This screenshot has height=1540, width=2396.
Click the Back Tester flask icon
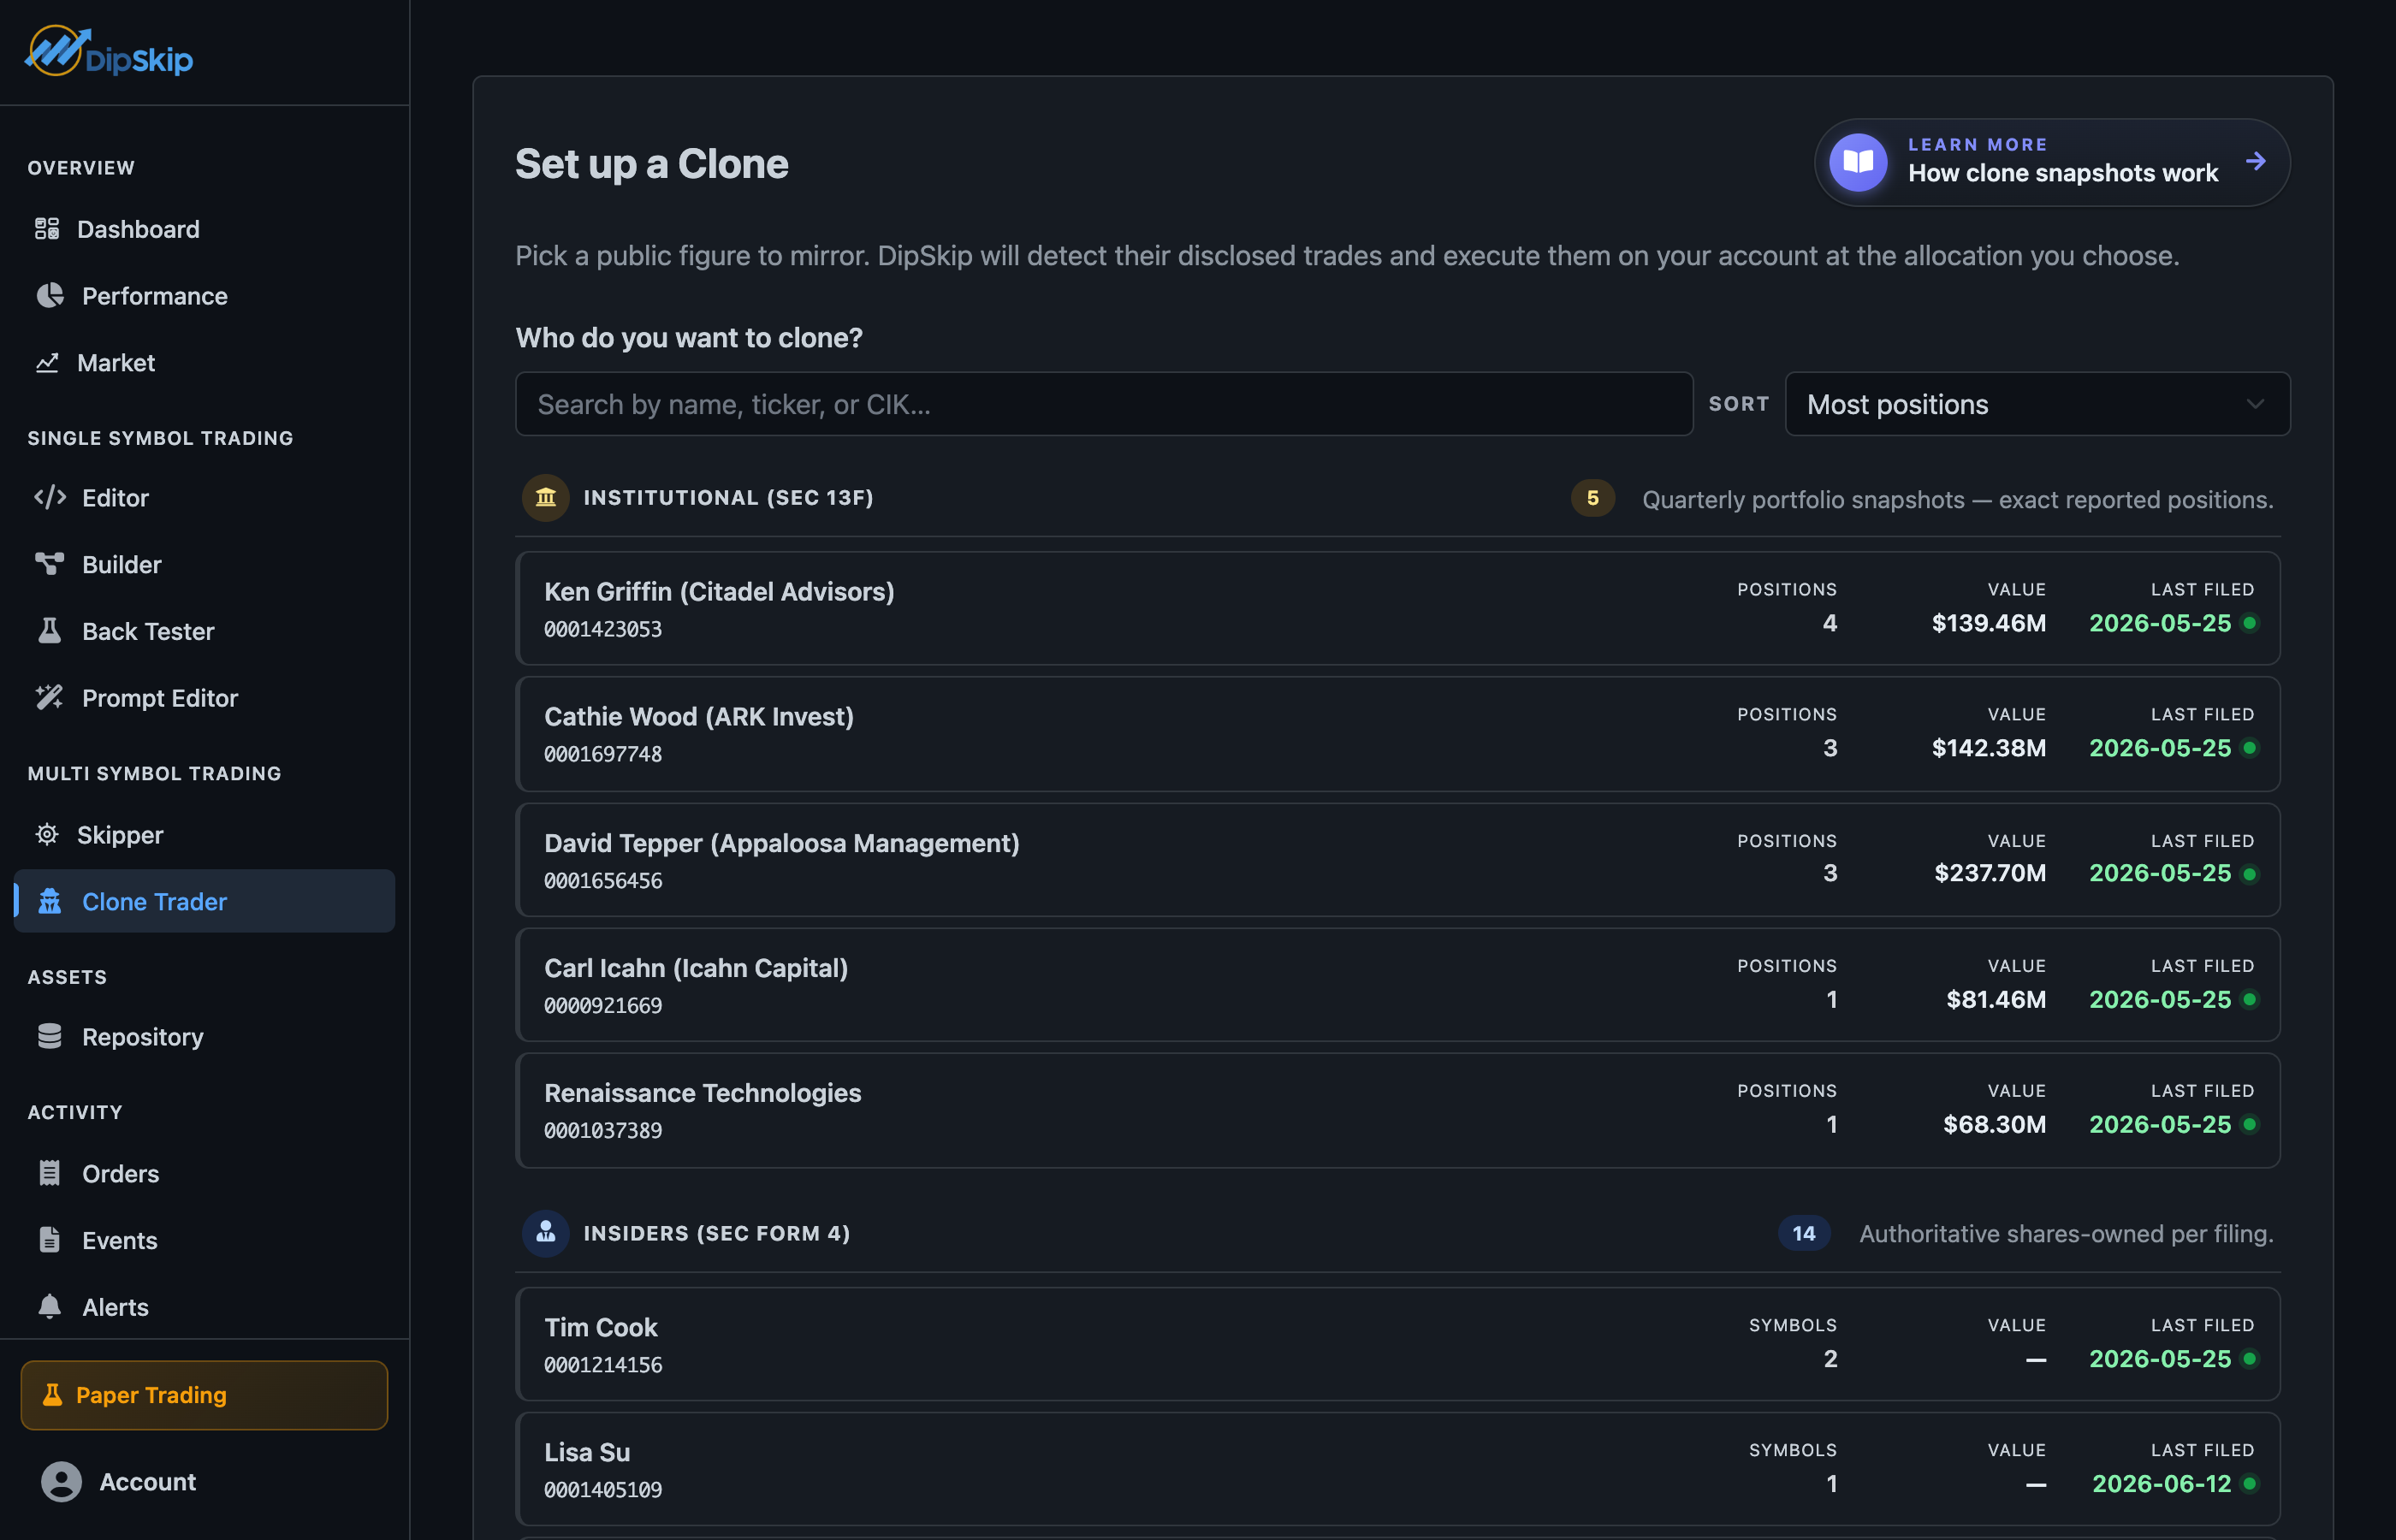coord(49,631)
